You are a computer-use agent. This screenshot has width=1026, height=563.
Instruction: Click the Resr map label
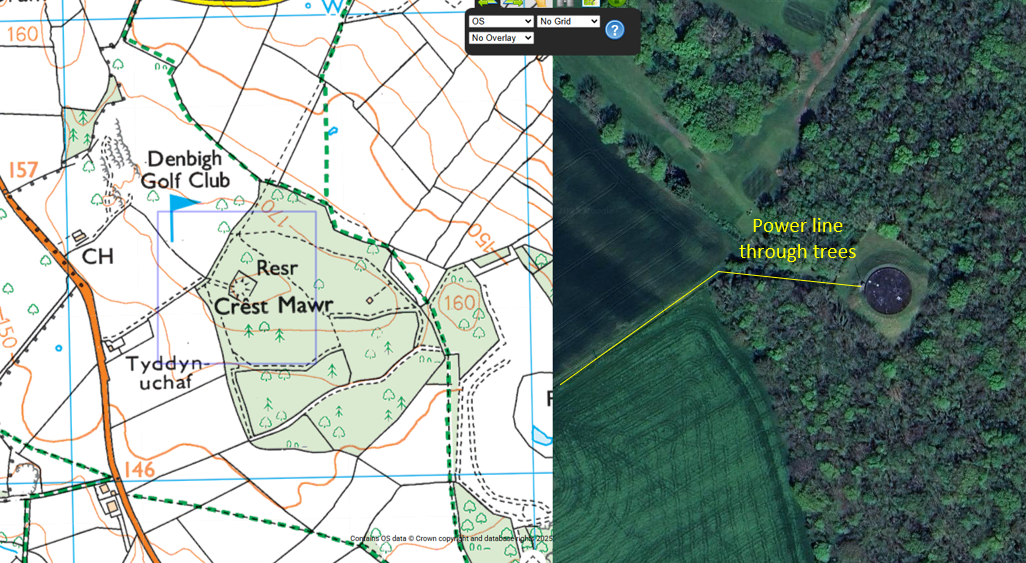coord(277,269)
